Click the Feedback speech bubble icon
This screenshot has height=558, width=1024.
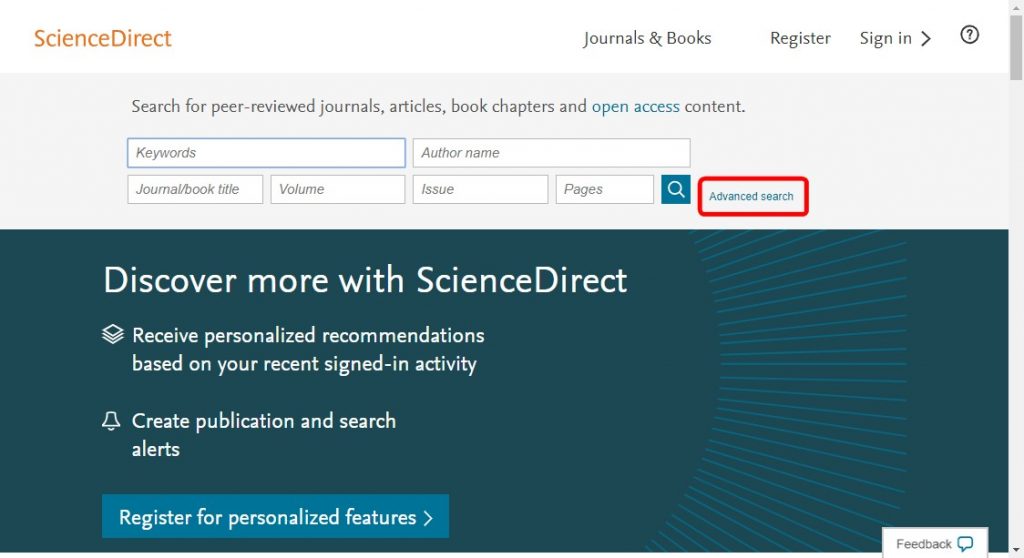965,544
